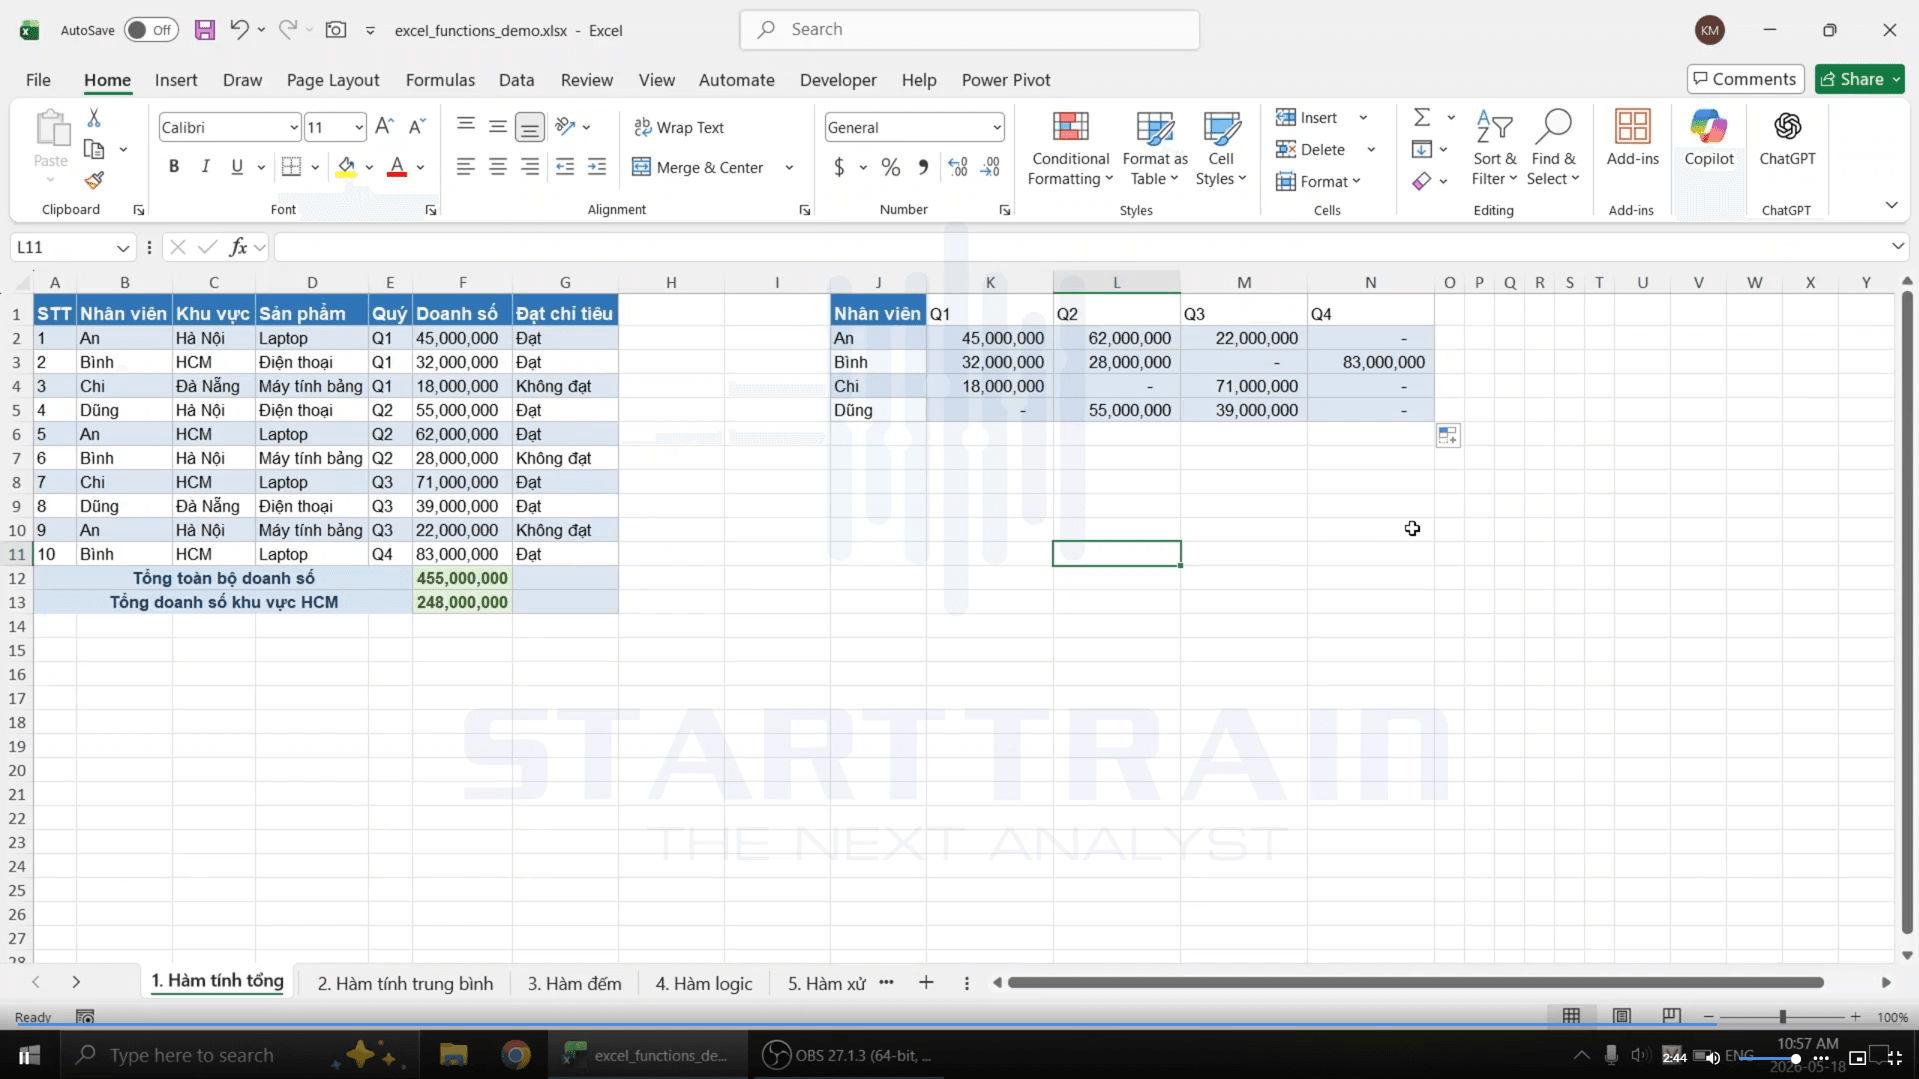This screenshot has height=1079, width=1919.
Task: Toggle Wrap Text
Action: click(679, 127)
